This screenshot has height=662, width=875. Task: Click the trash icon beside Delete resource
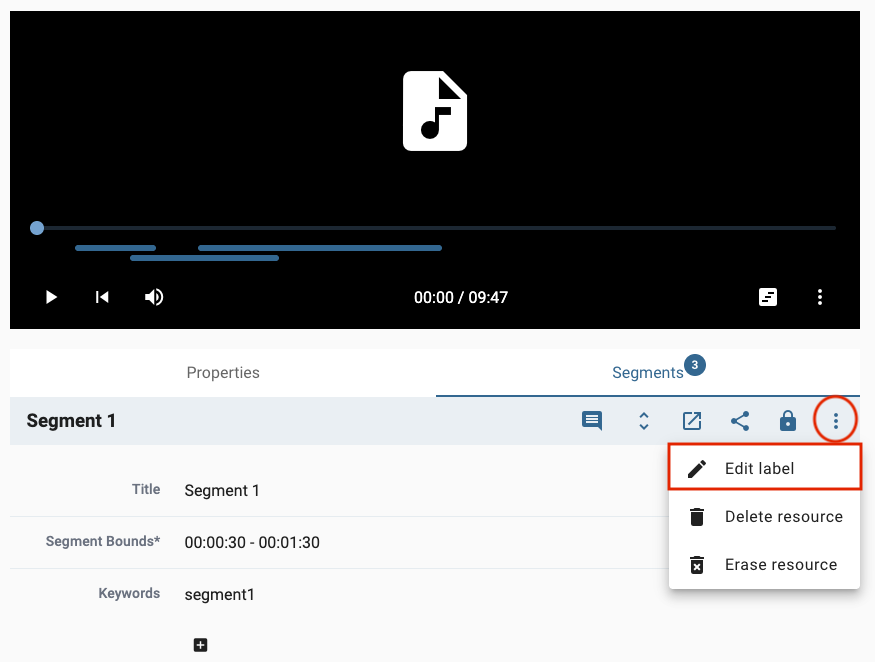[x=697, y=516]
